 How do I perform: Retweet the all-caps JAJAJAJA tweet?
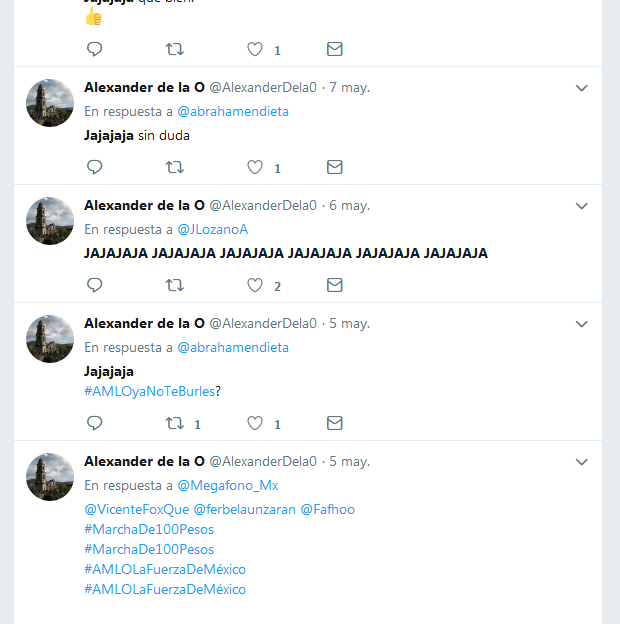(174, 285)
